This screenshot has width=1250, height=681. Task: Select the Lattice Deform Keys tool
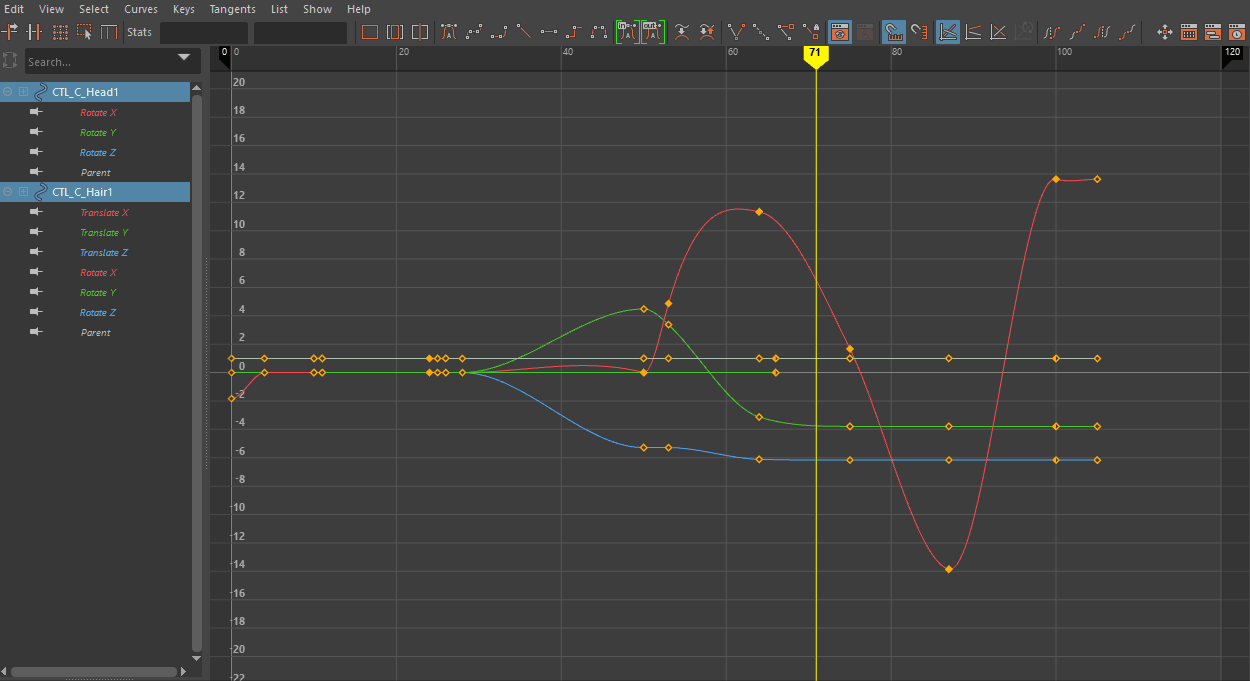coord(60,32)
